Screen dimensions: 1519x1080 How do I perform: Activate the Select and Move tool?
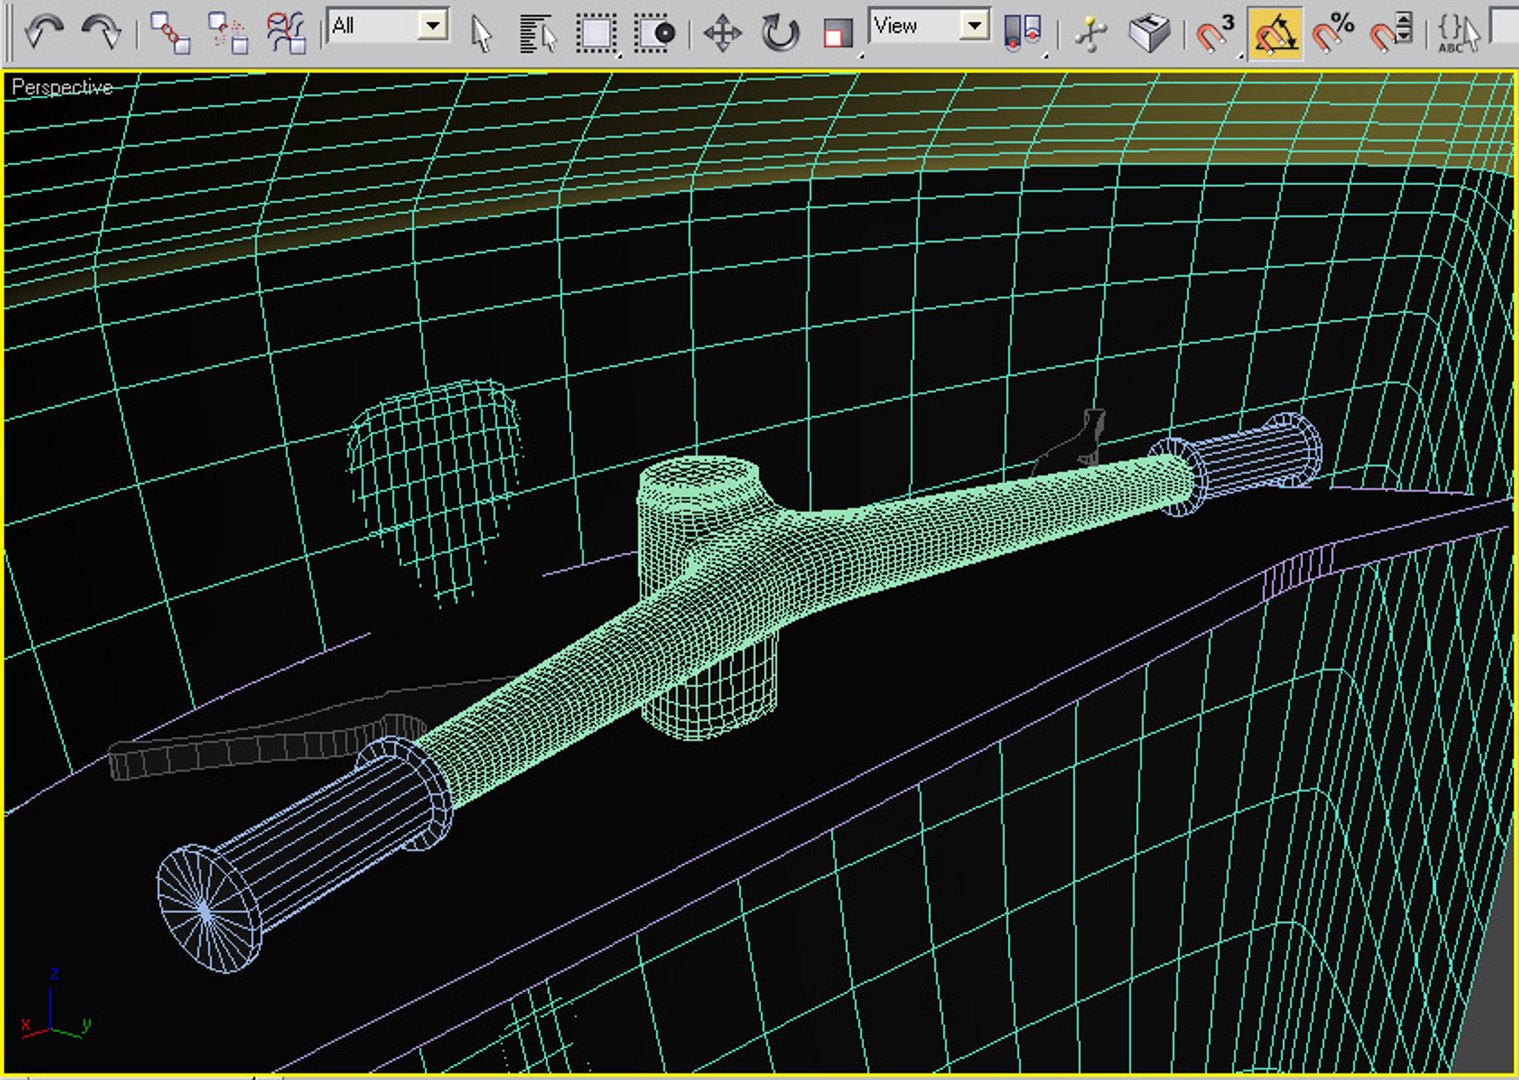click(721, 33)
